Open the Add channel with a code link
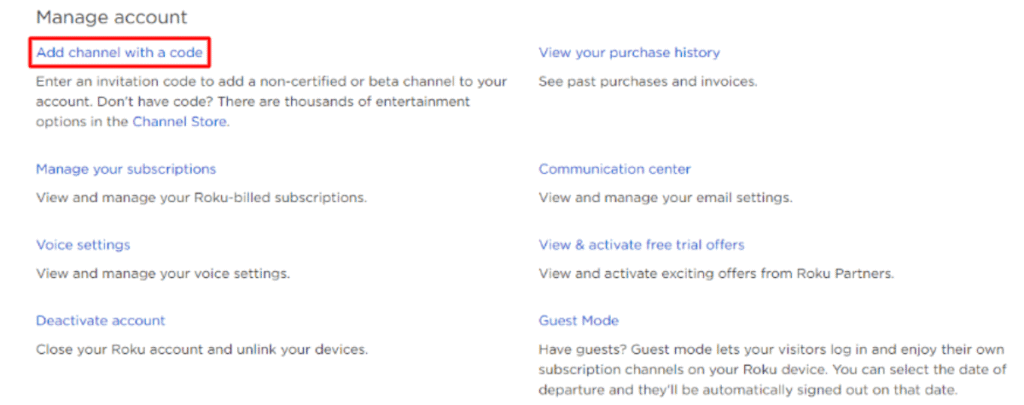 click(x=120, y=52)
